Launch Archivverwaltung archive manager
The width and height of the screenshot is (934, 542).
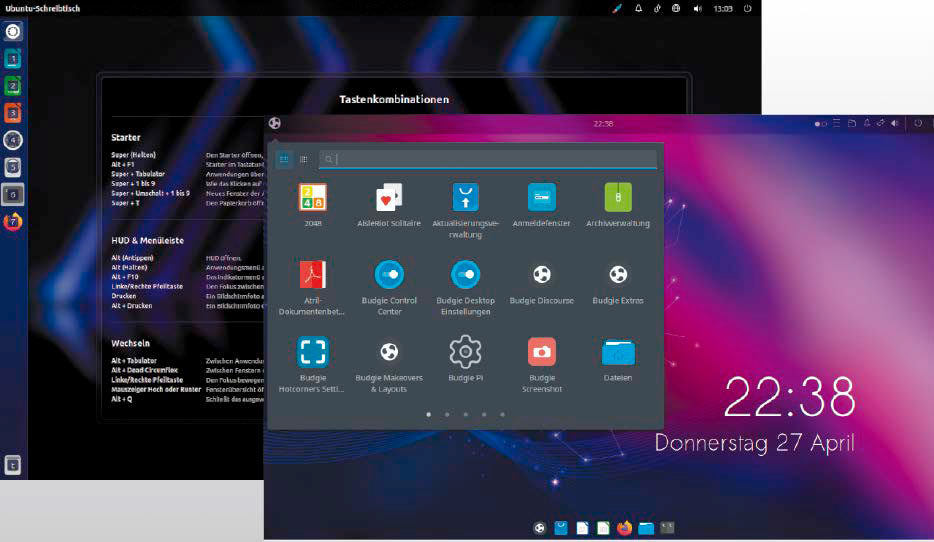[618, 204]
